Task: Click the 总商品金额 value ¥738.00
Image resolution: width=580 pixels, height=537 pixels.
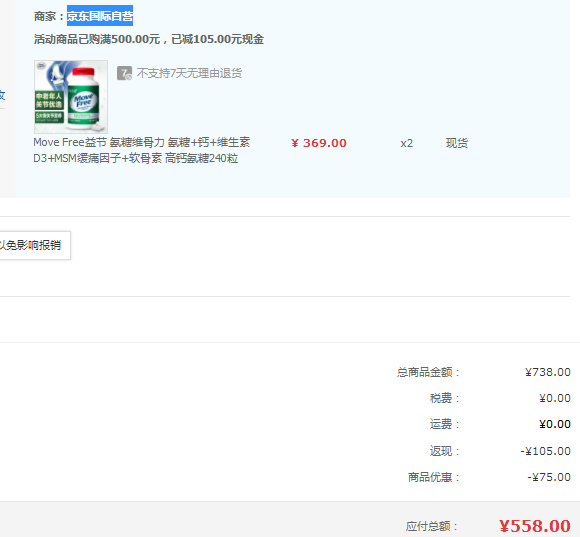Action: pyautogui.click(x=547, y=372)
